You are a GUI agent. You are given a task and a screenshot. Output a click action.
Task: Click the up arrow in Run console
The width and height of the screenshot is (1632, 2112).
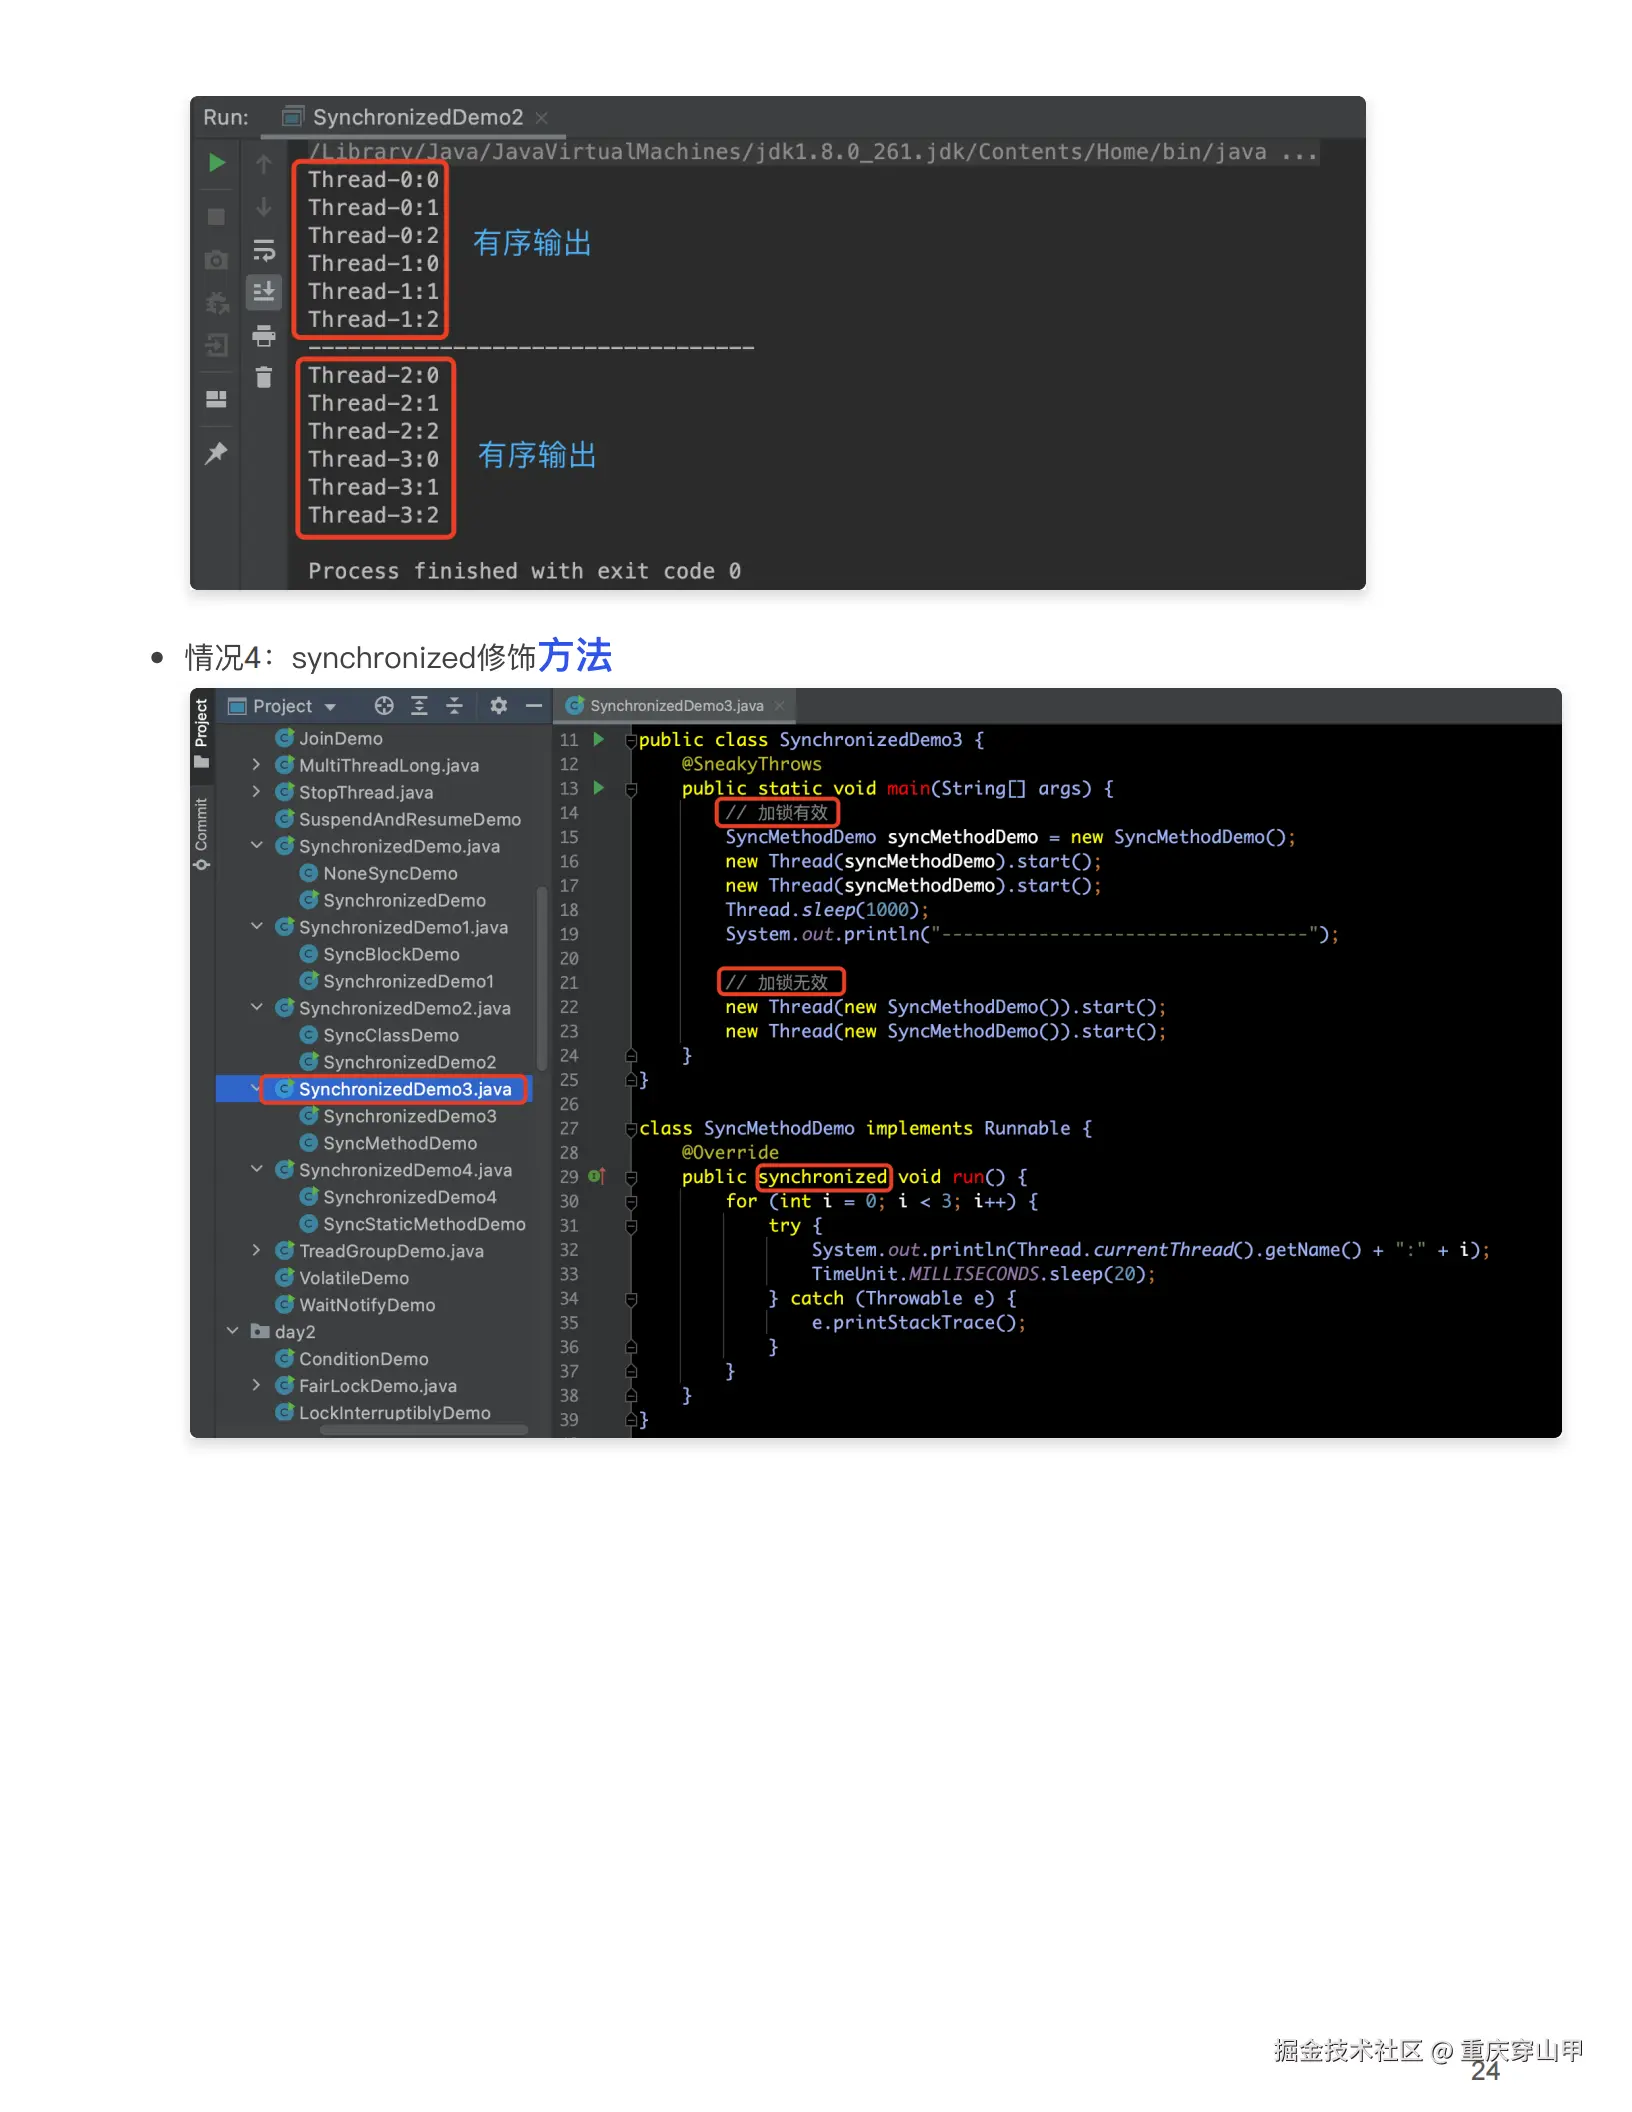264,164
